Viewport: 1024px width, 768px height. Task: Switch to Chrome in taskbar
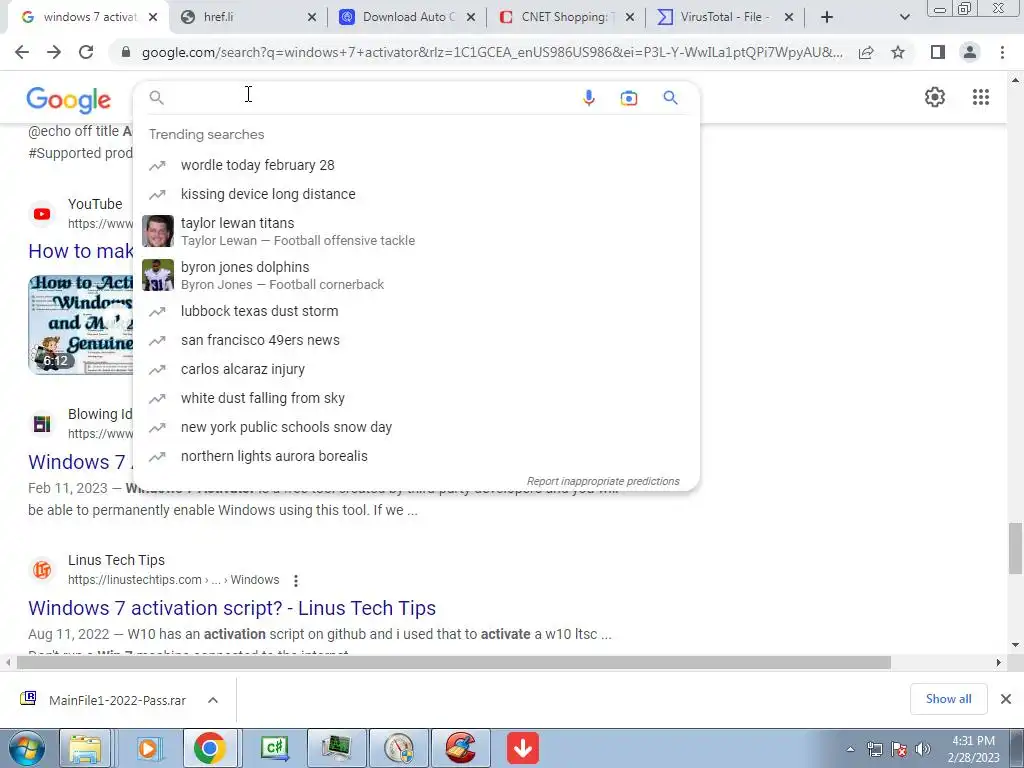pos(210,748)
